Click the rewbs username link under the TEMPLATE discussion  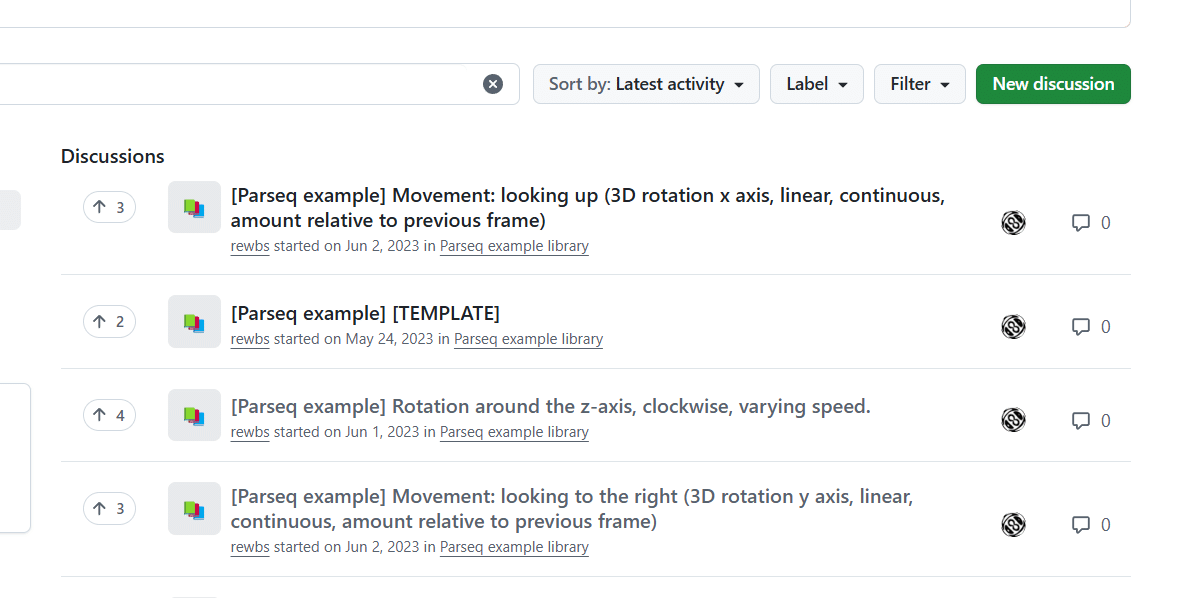point(249,339)
